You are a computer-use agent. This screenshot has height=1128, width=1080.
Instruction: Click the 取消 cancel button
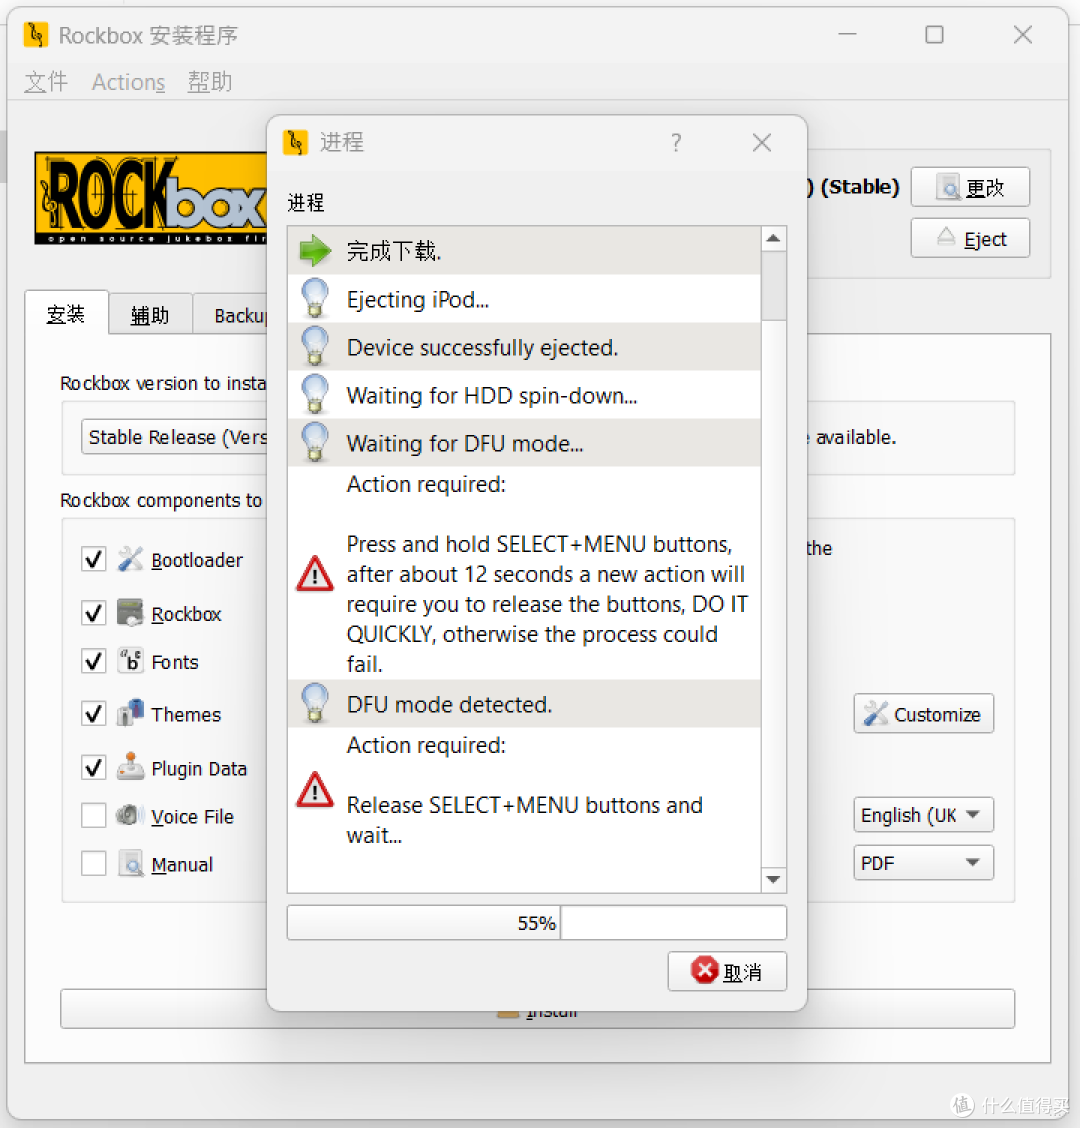[727, 971]
